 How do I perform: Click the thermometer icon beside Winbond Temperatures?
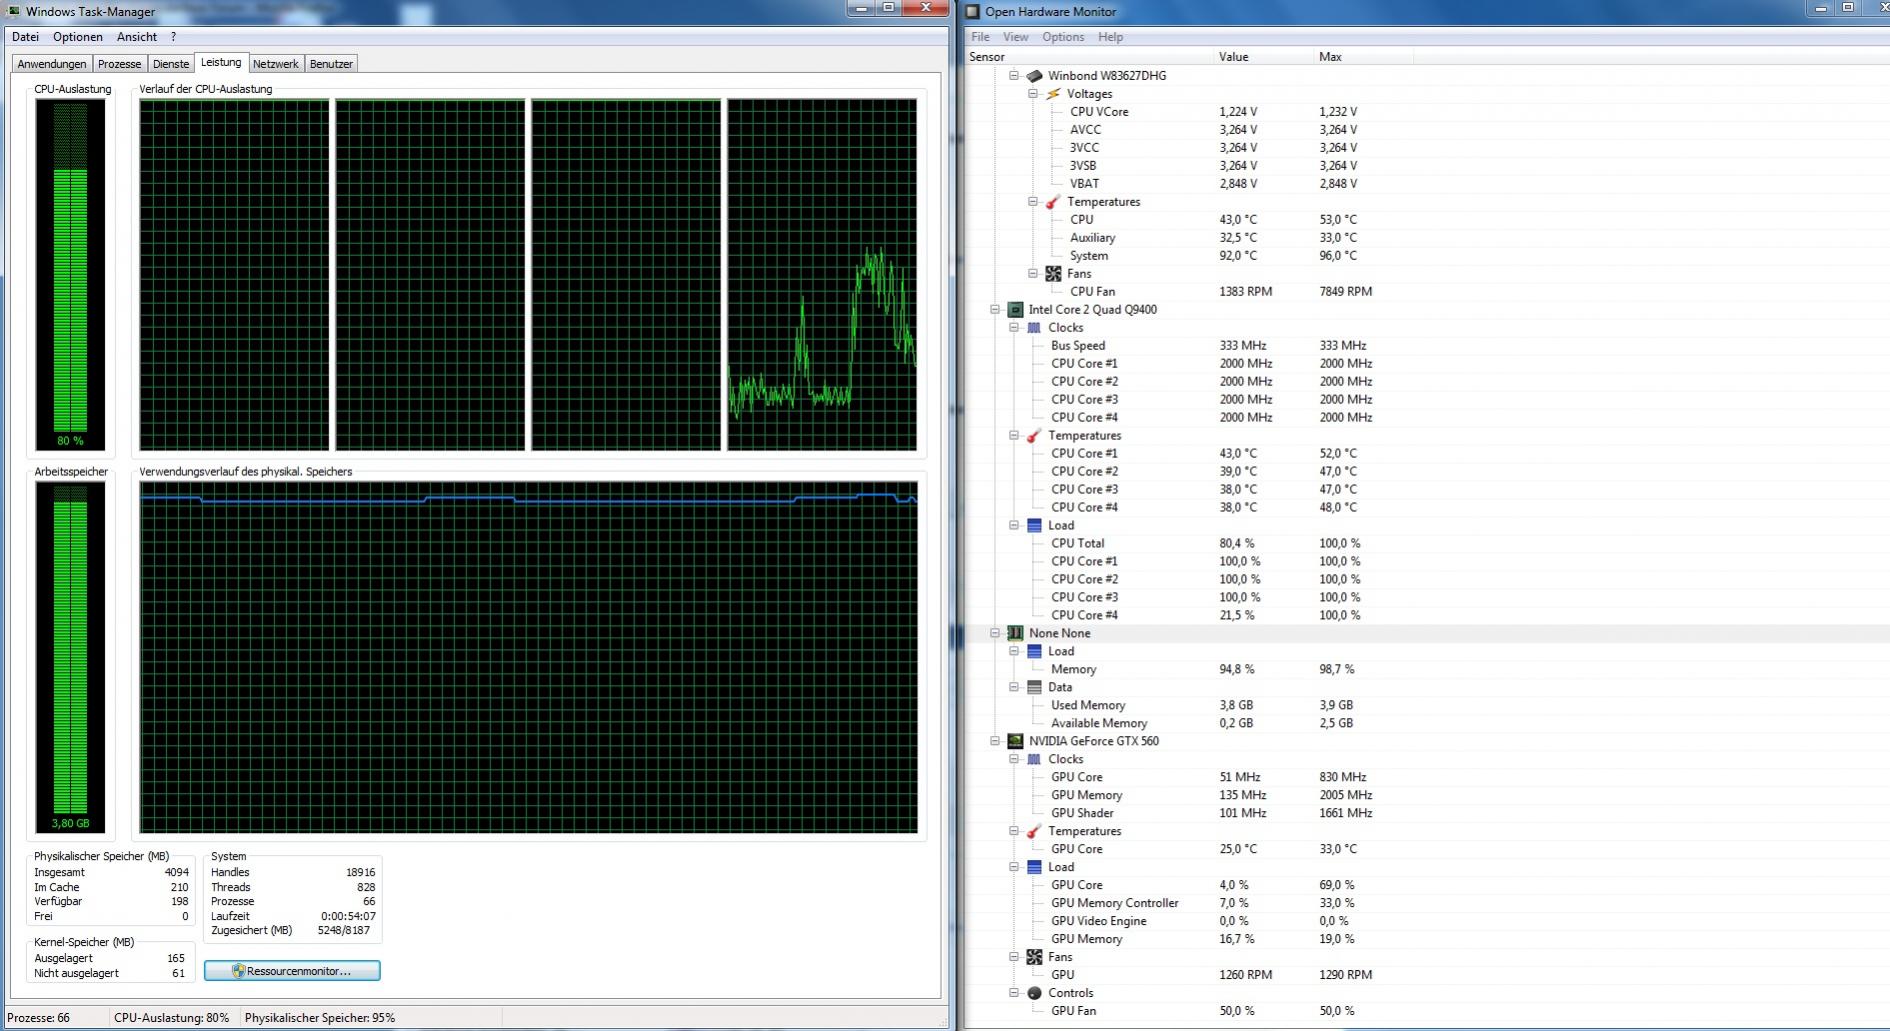click(x=1053, y=202)
